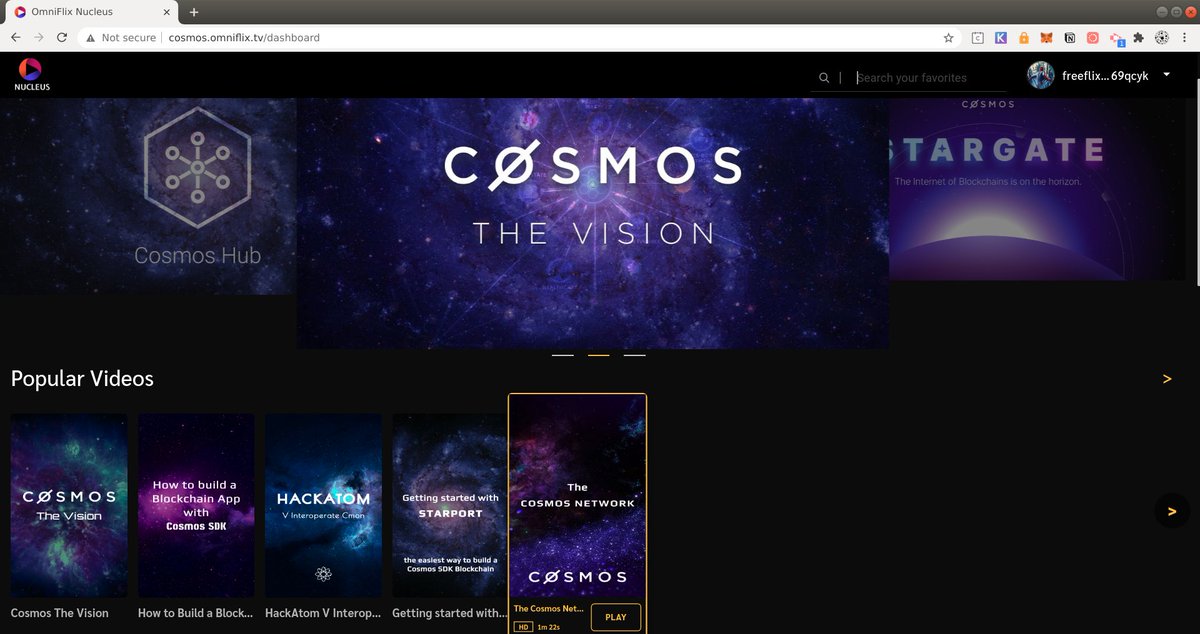Reload the current page
Image resolution: width=1200 pixels, height=634 pixels.
63,37
